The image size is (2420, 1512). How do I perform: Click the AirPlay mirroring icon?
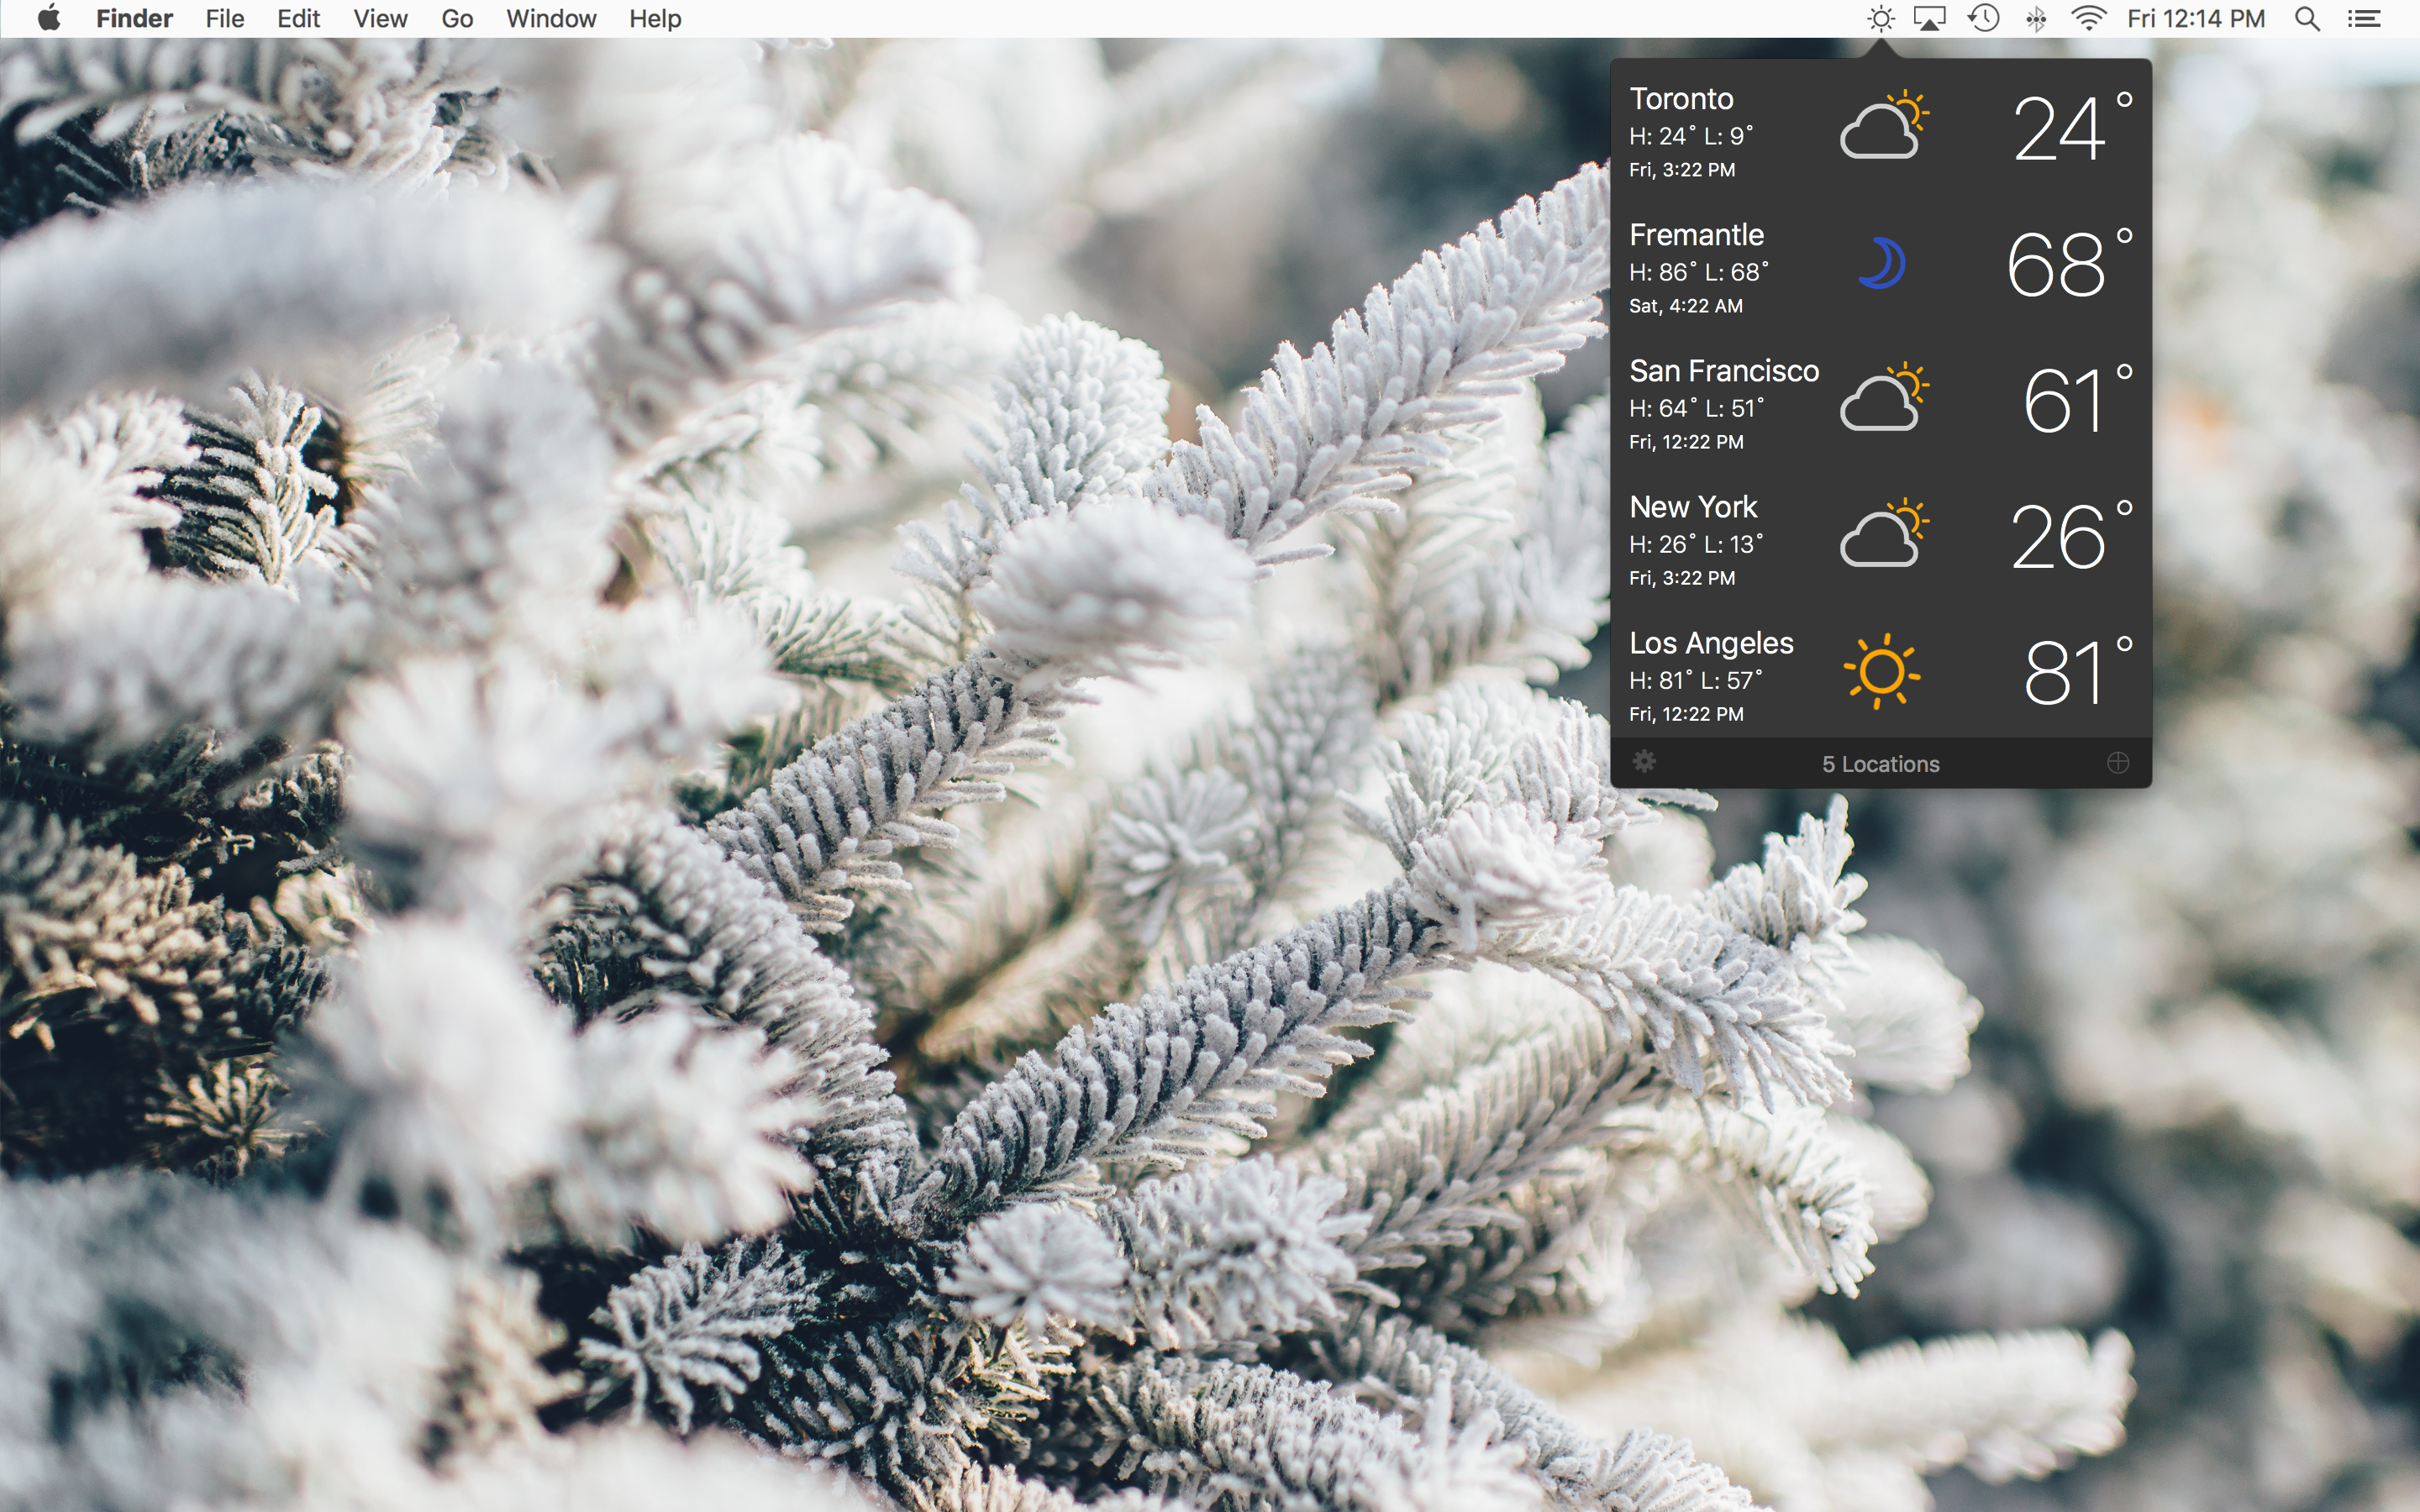[1930, 18]
